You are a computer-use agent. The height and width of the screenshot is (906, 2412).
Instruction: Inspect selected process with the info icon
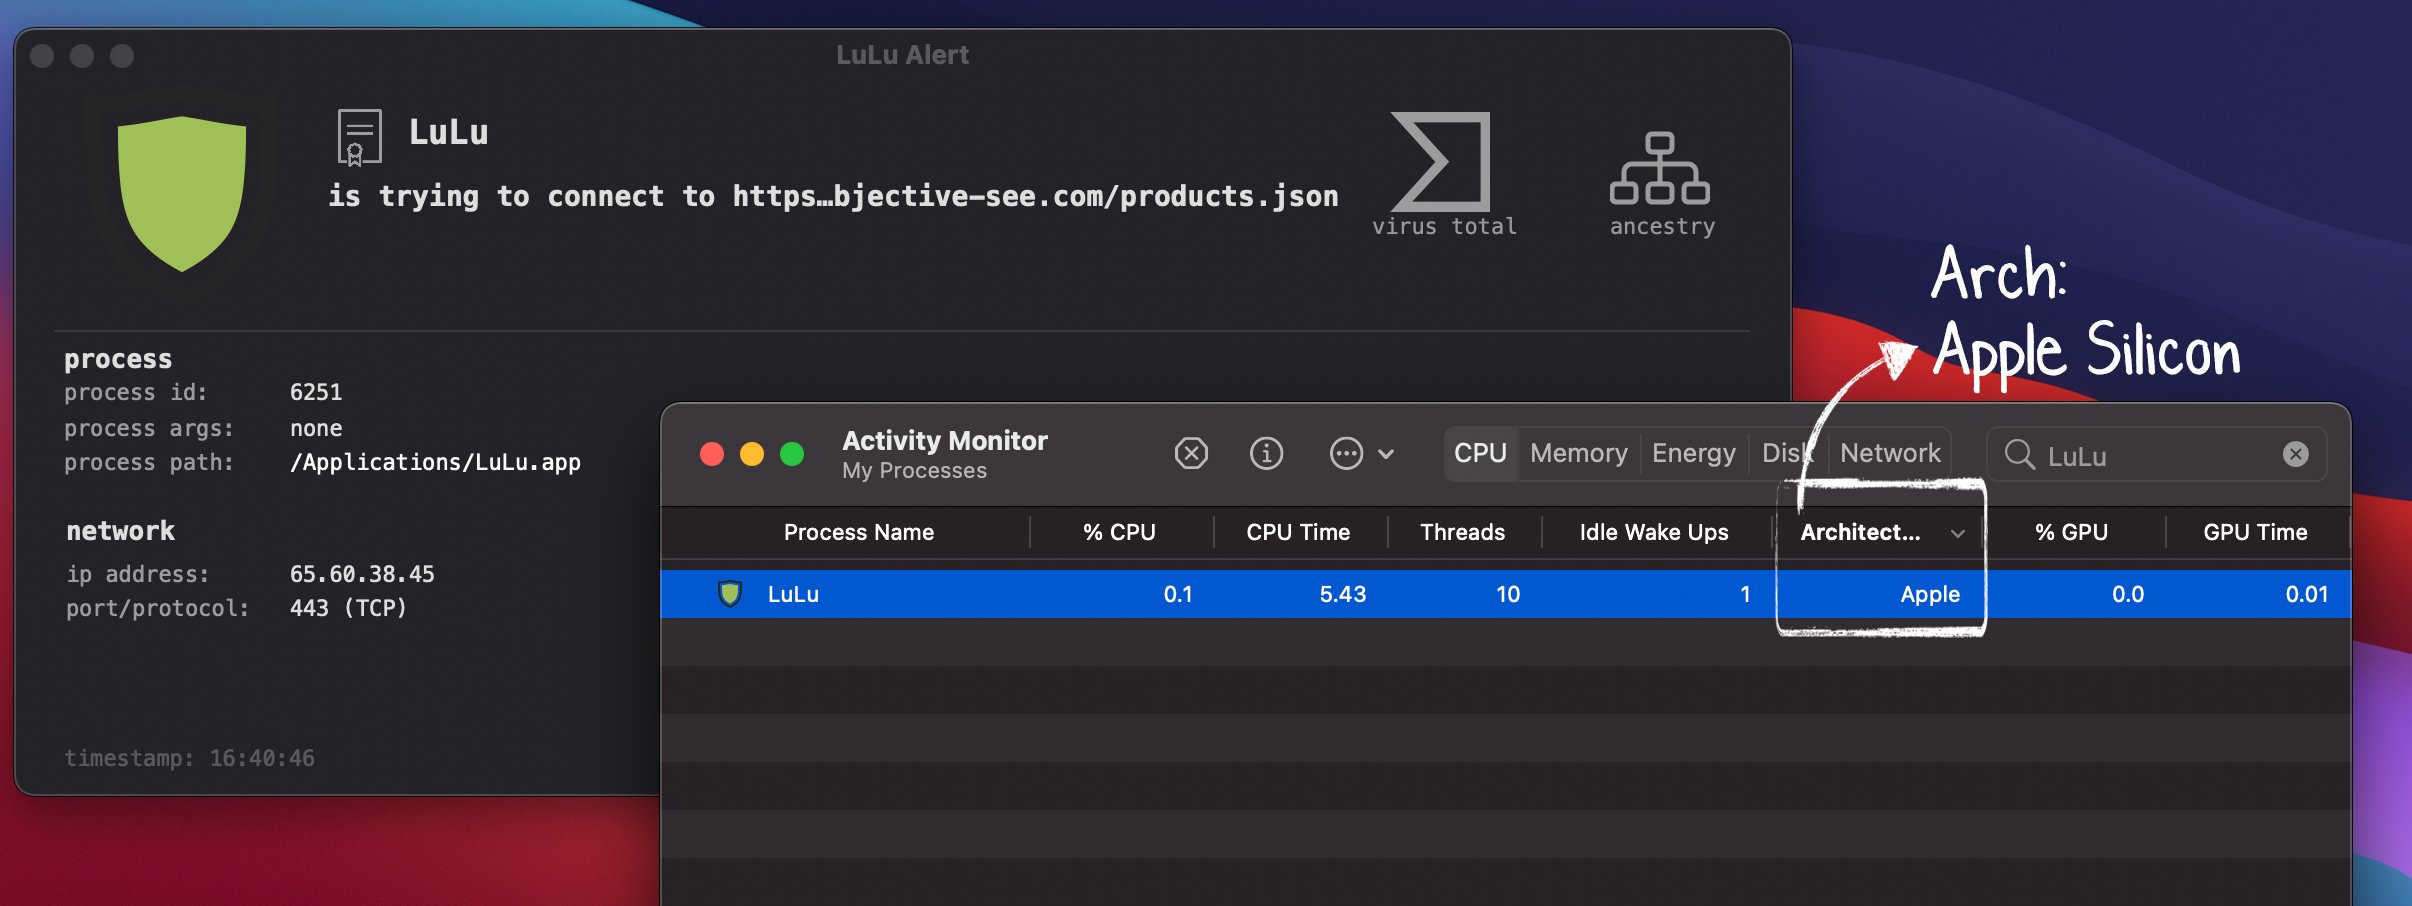pos(1266,453)
